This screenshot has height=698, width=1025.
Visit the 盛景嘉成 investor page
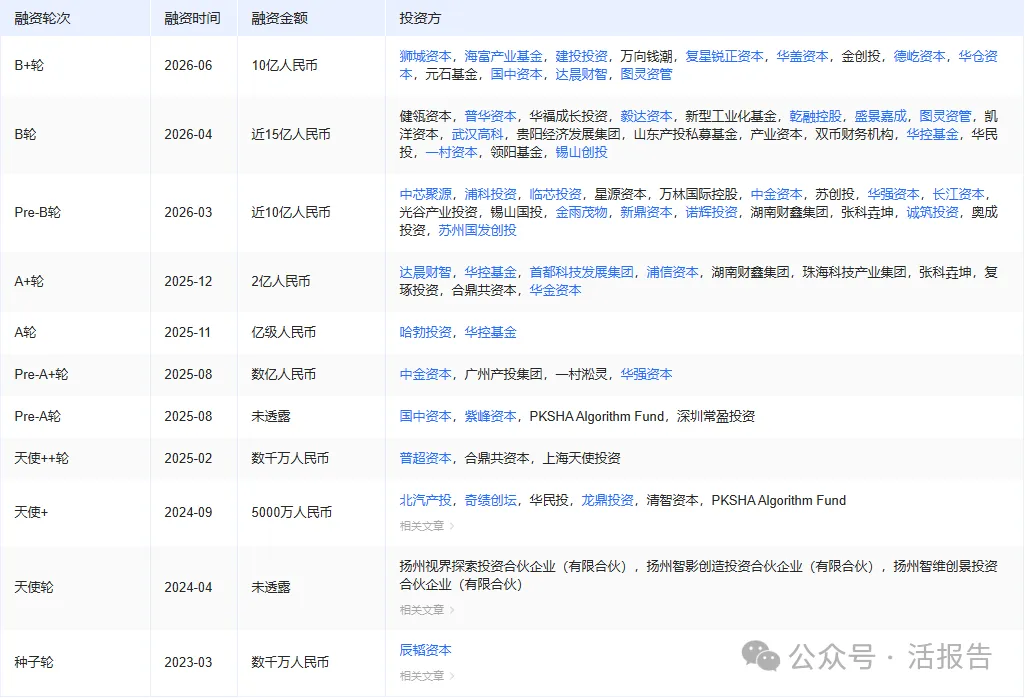tap(880, 116)
